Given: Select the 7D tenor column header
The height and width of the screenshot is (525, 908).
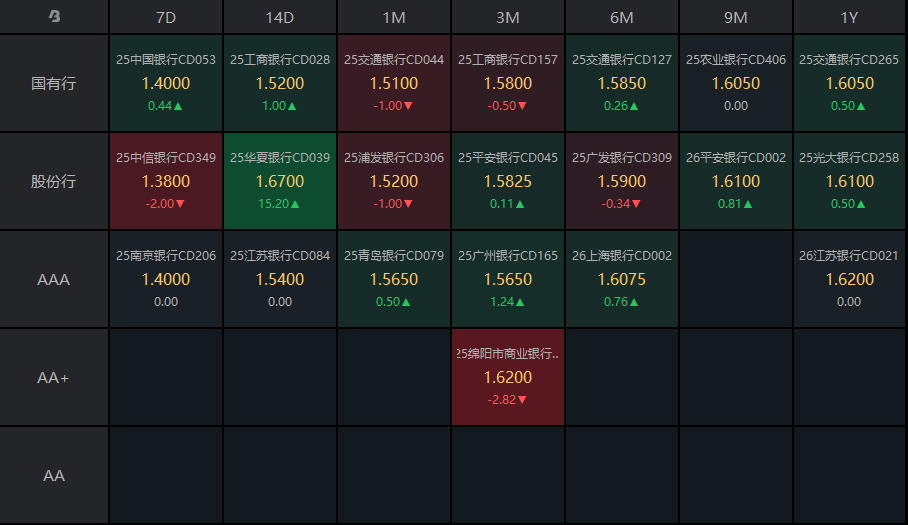Looking at the screenshot, I should click(166, 17).
